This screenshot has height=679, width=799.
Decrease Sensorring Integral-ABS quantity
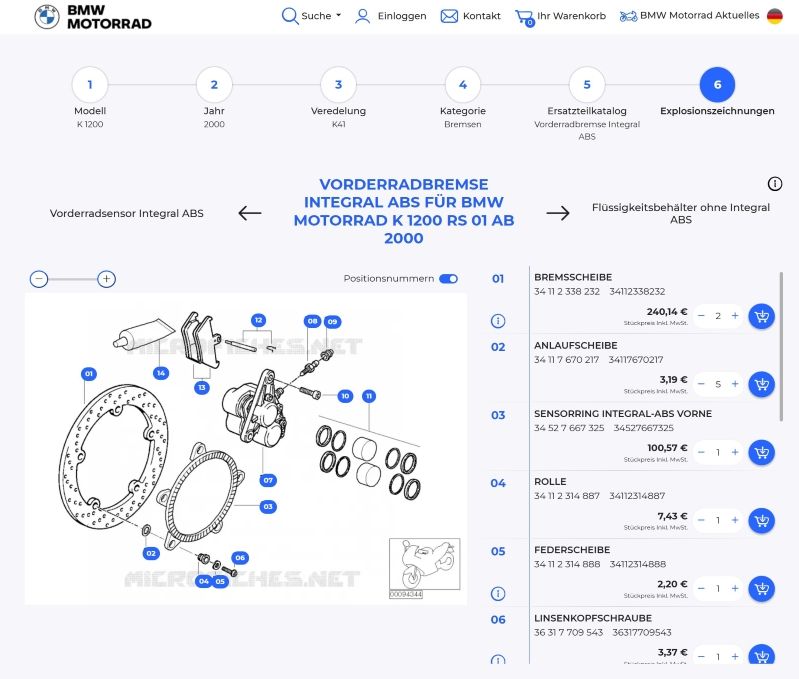tap(701, 452)
